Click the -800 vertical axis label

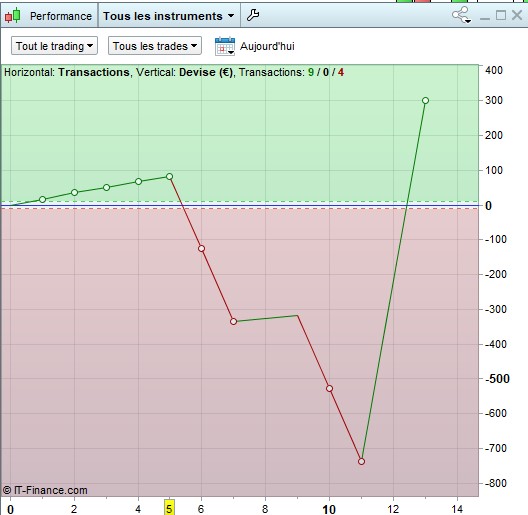tap(496, 483)
